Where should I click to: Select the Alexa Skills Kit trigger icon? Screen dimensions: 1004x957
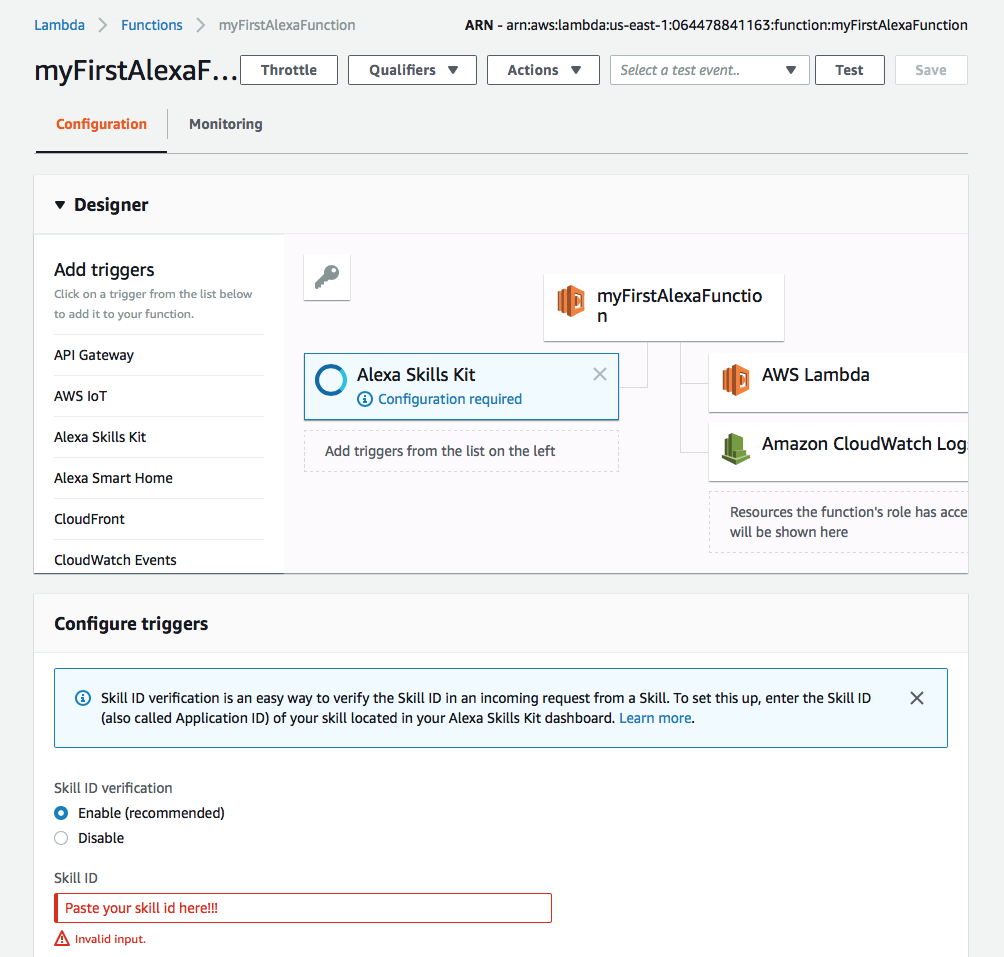[x=331, y=380]
